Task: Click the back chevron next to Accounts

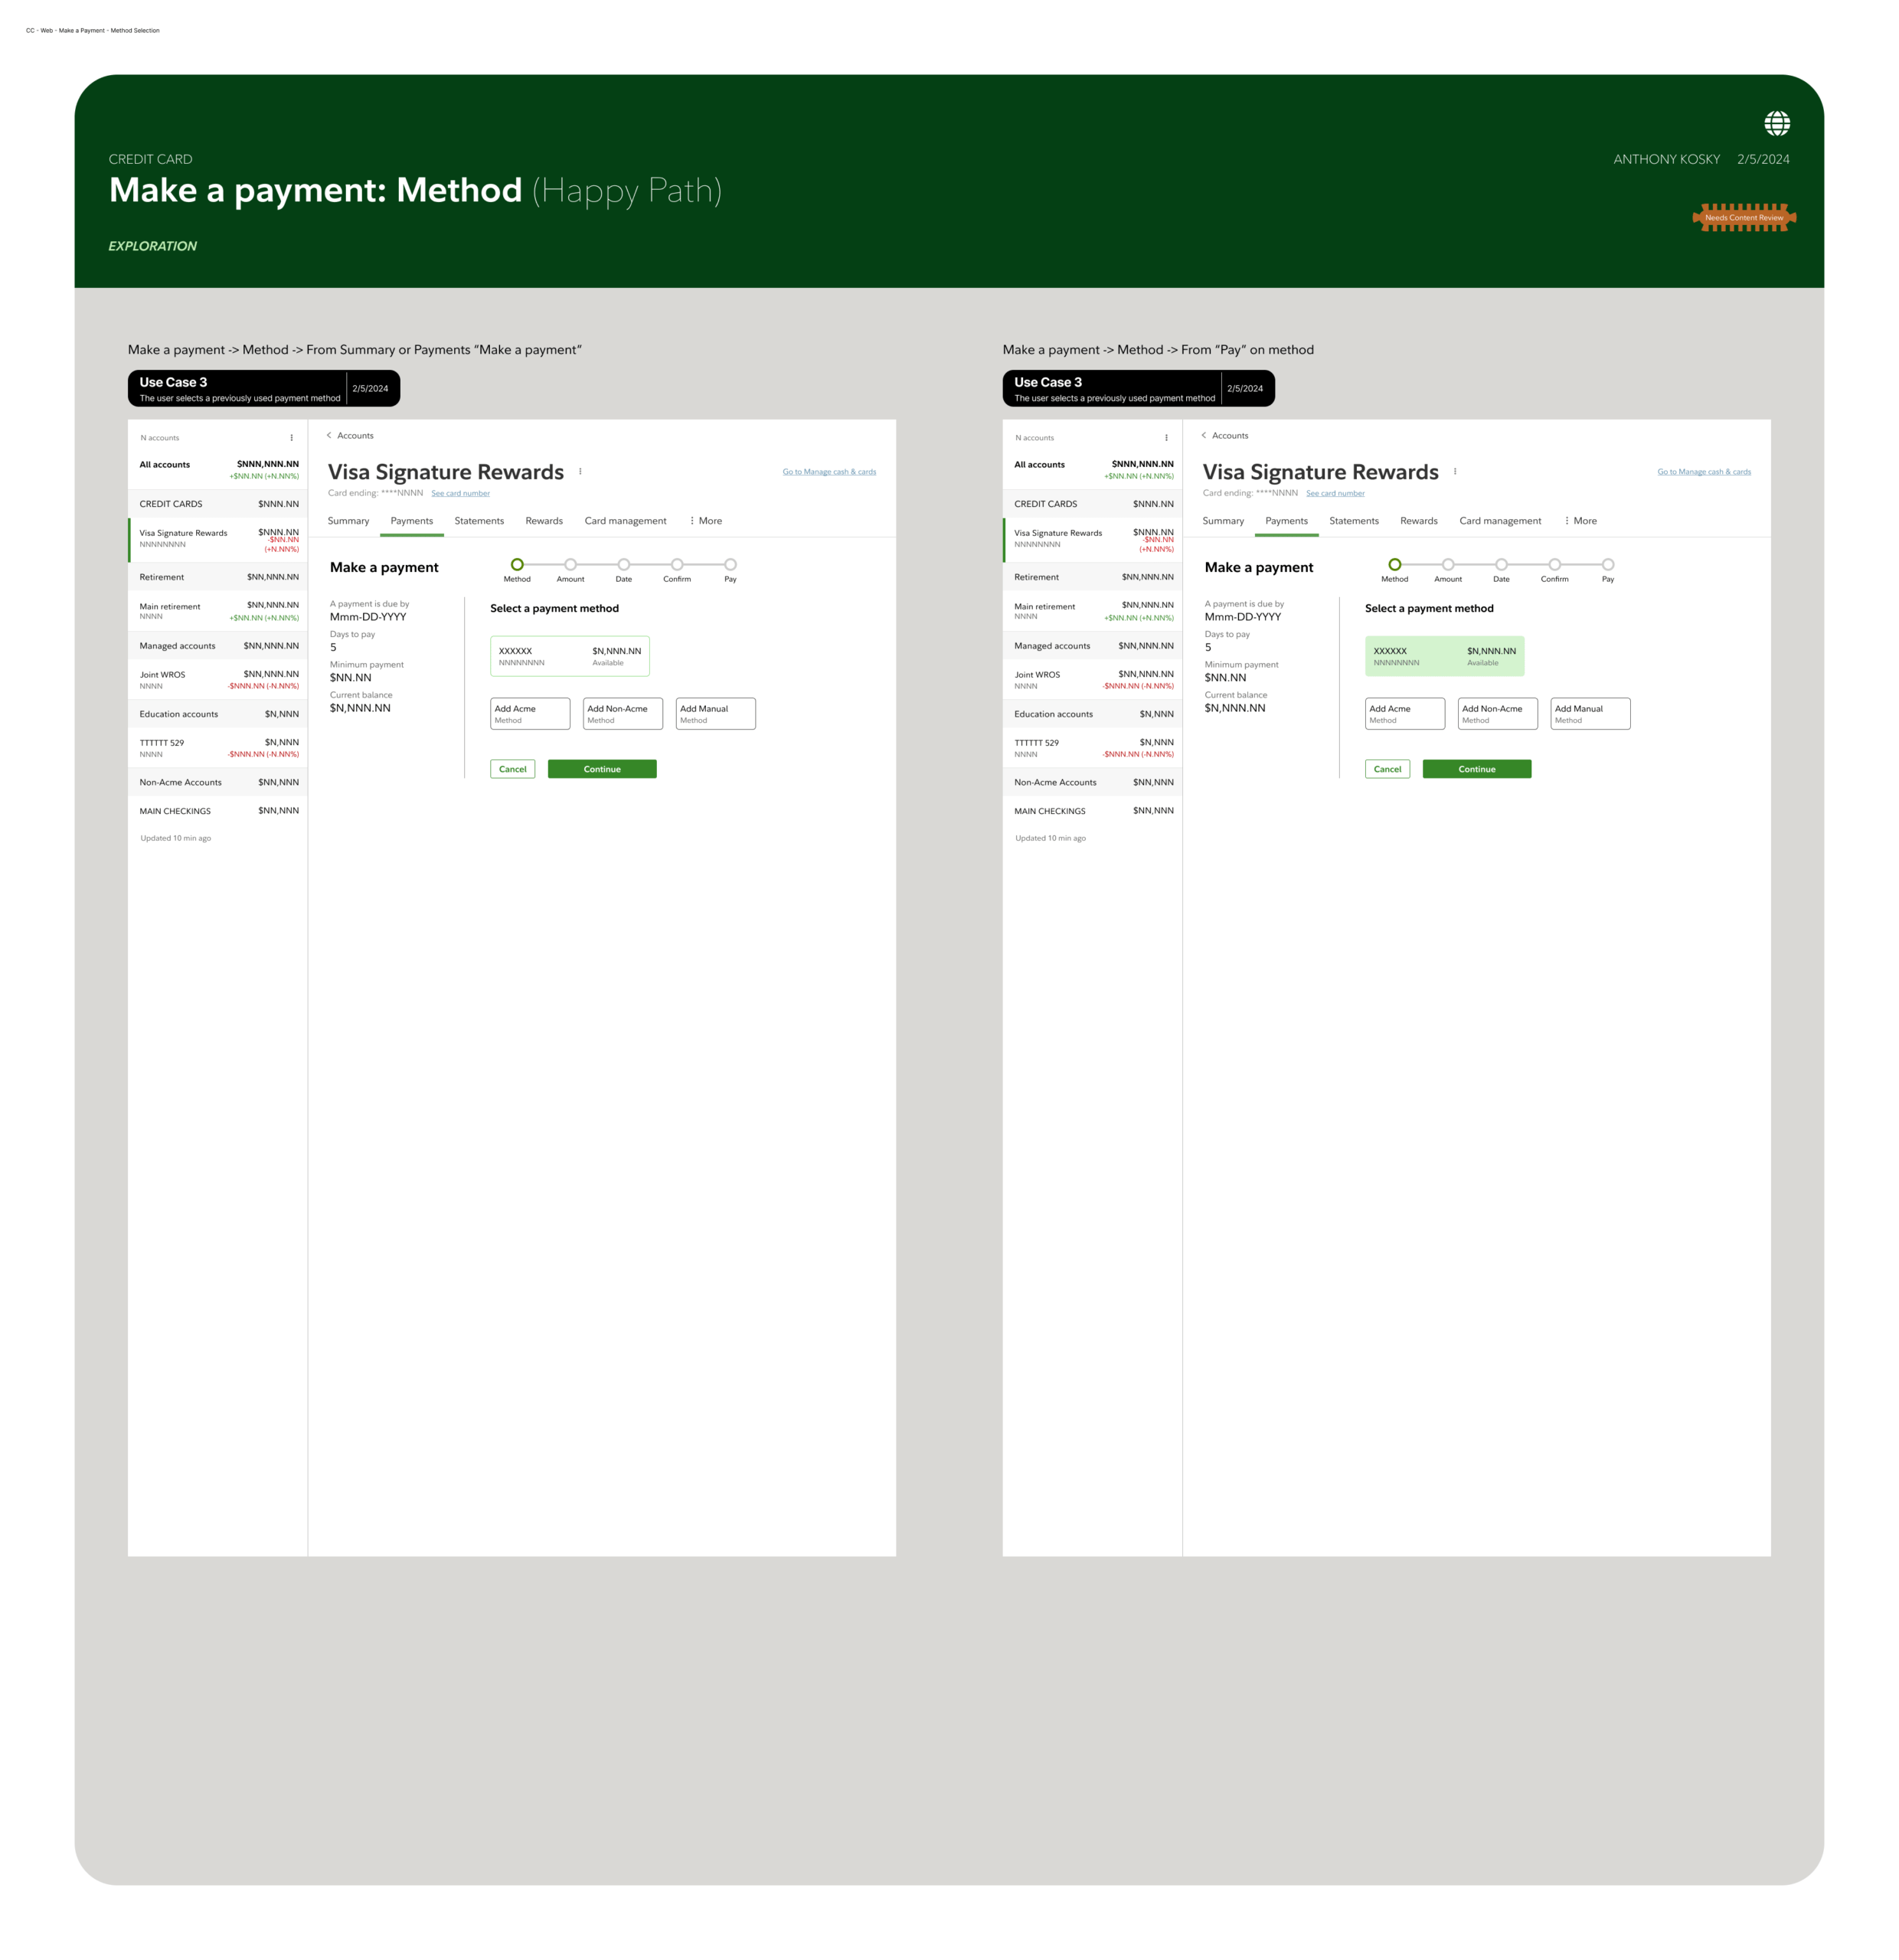Action: [330, 435]
